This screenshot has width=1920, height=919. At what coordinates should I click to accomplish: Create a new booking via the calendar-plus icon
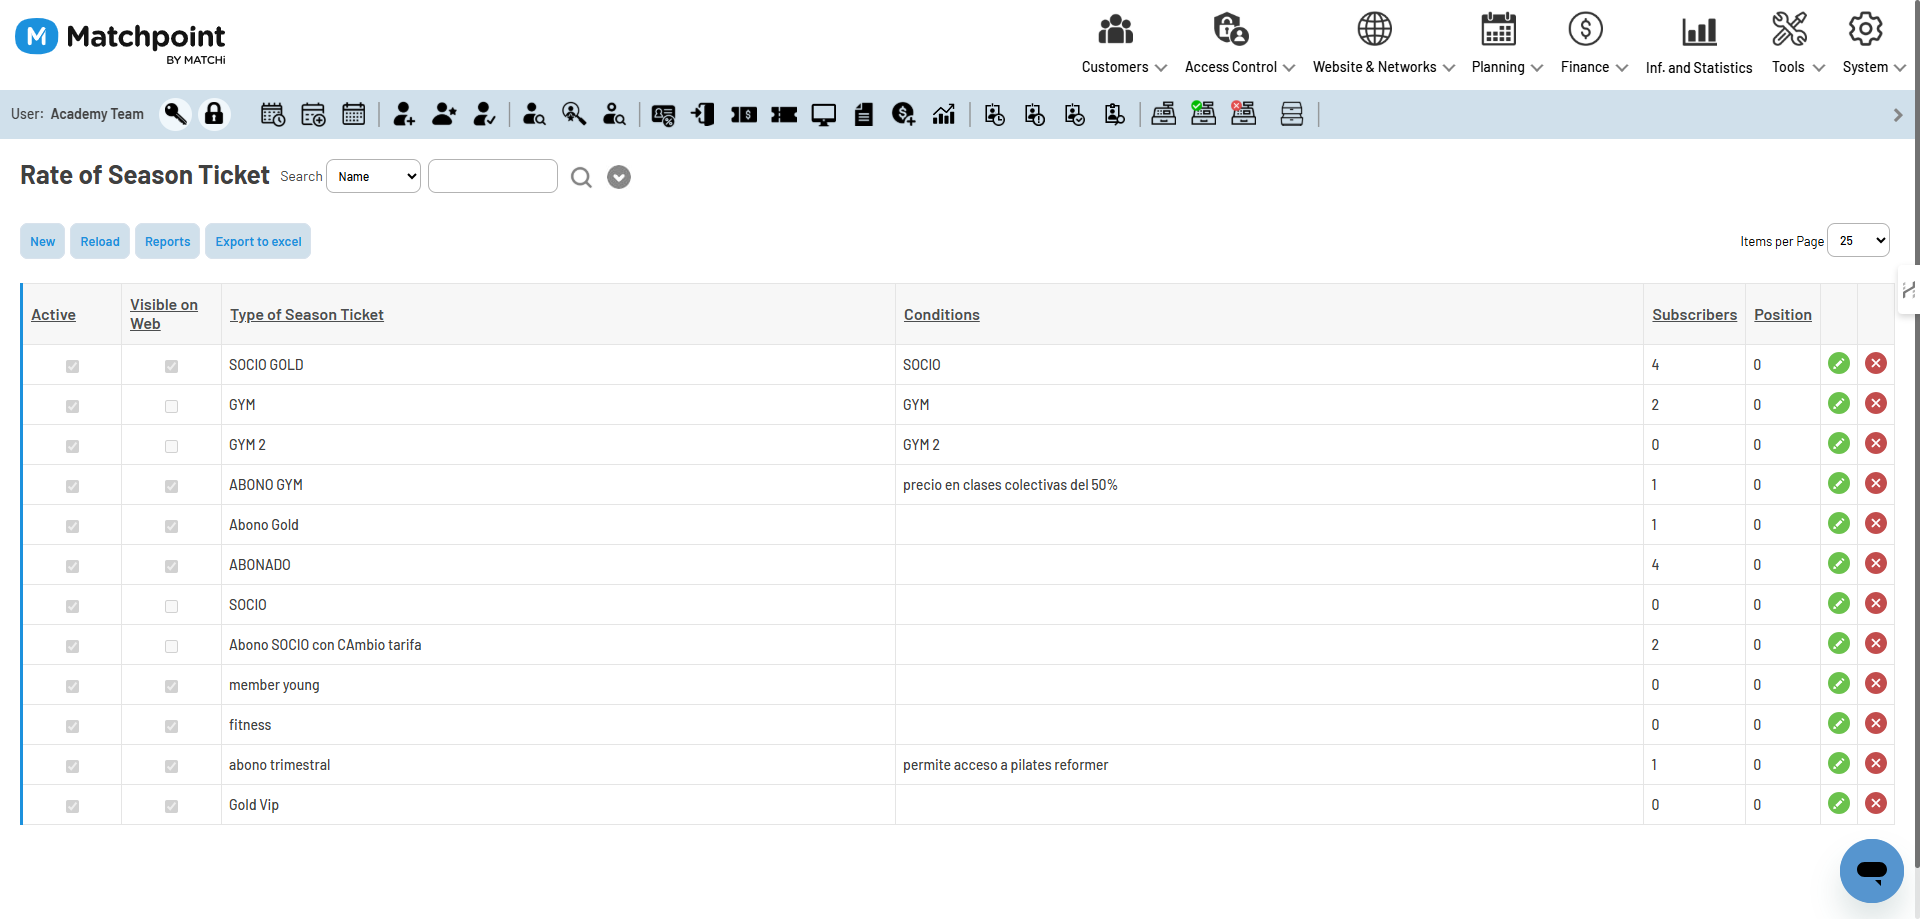[x=313, y=114]
